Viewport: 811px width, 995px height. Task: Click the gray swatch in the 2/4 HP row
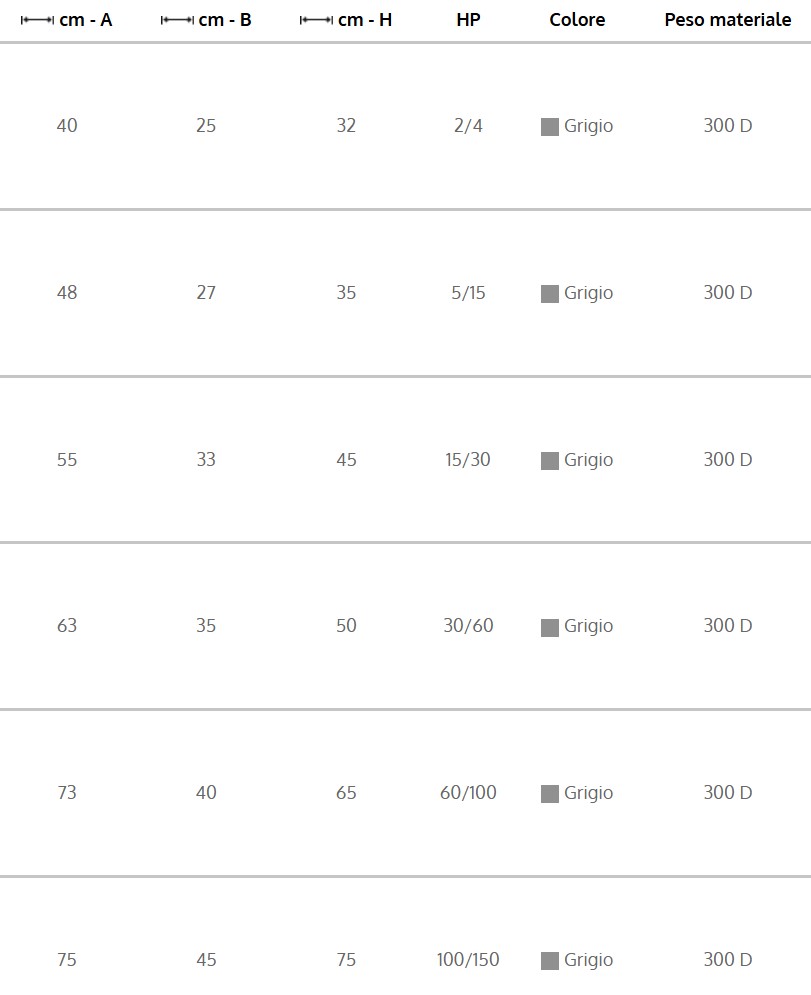(550, 127)
